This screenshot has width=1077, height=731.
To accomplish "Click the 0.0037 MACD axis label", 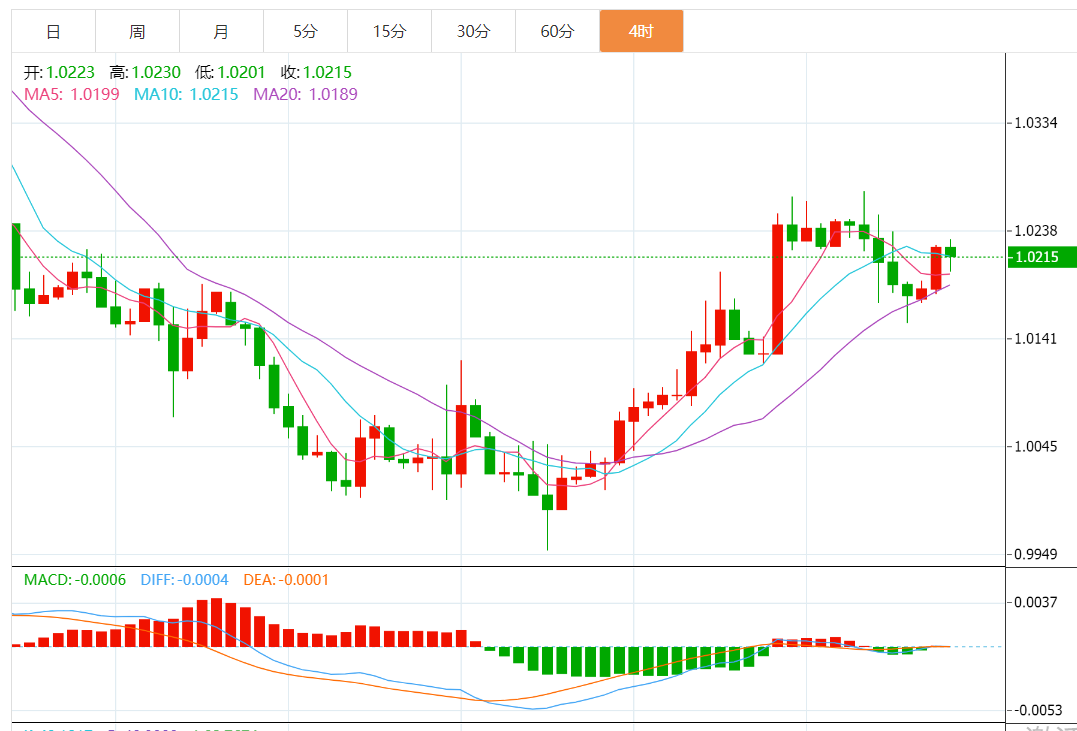I will (1036, 603).
